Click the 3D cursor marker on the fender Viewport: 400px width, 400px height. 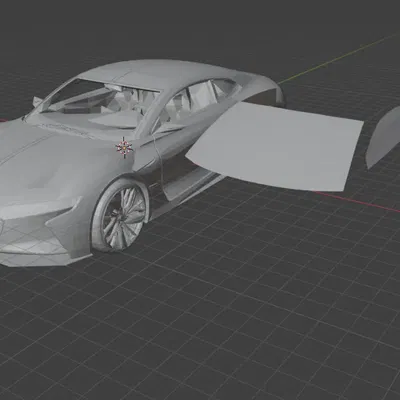tap(124, 147)
